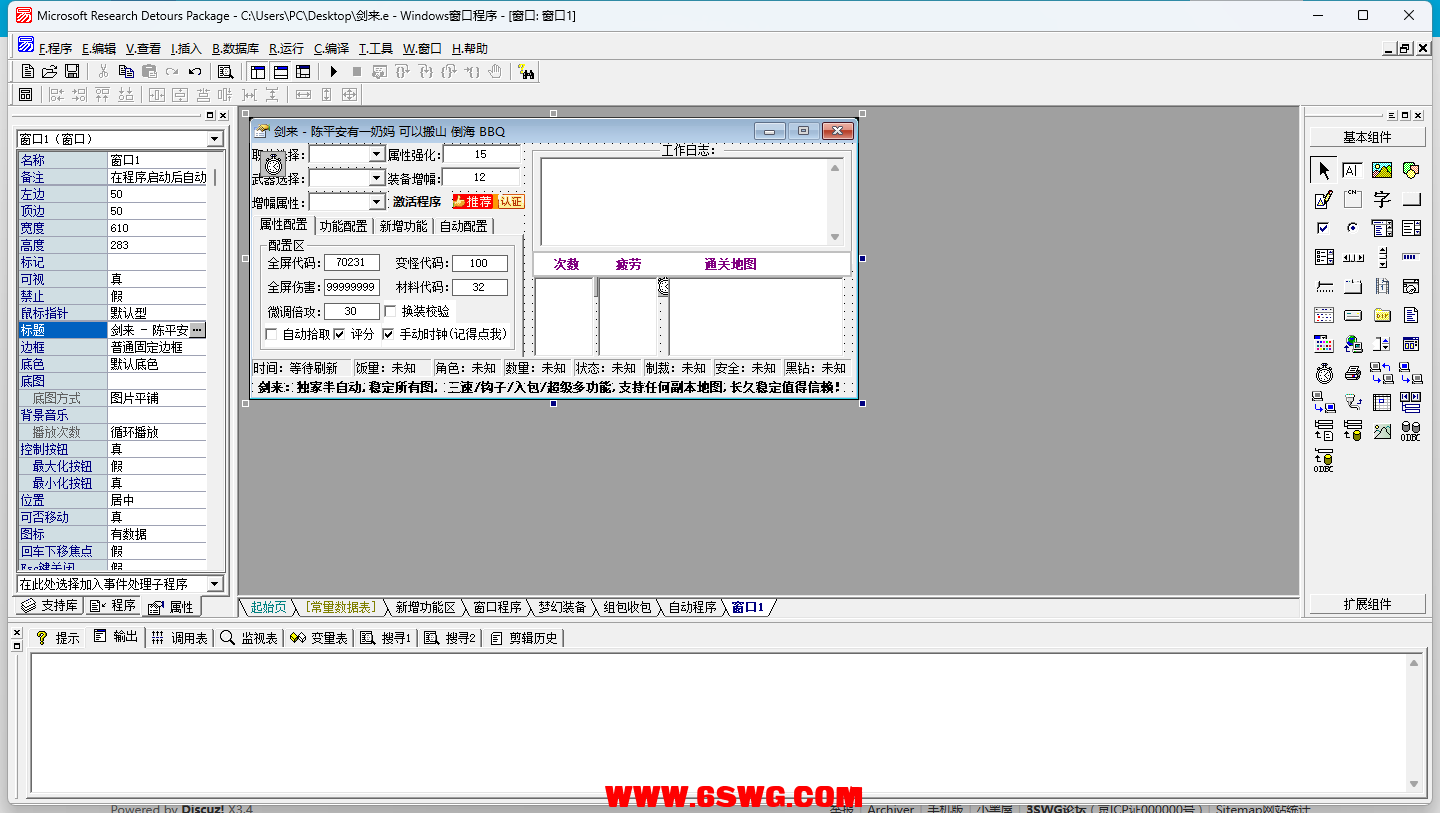
Task: Select the drawing board pencil component
Action: (1324, 199)
